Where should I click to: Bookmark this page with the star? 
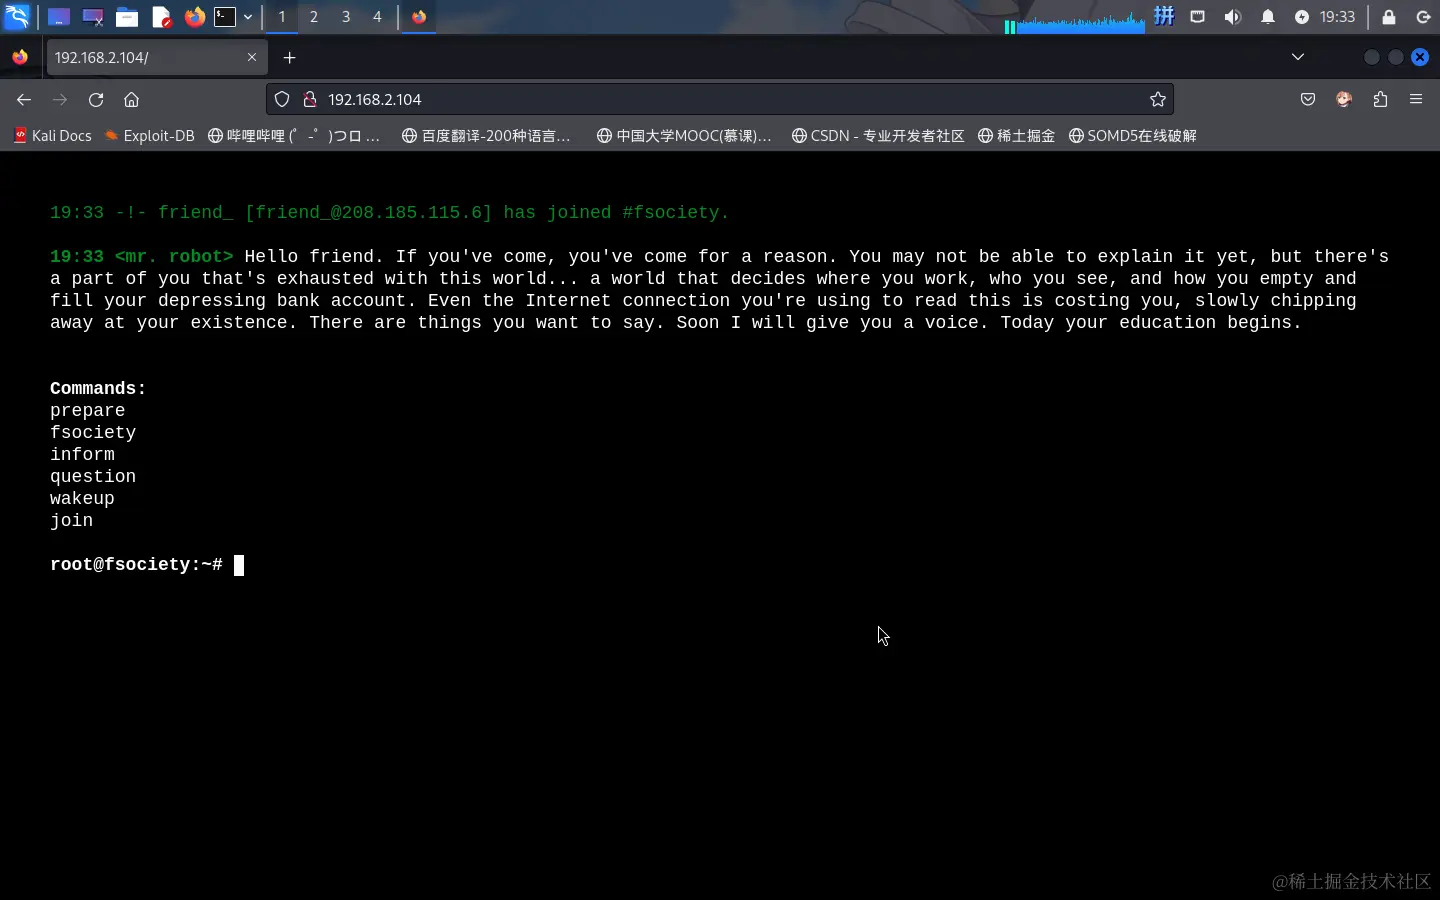tap(1158, 99)
